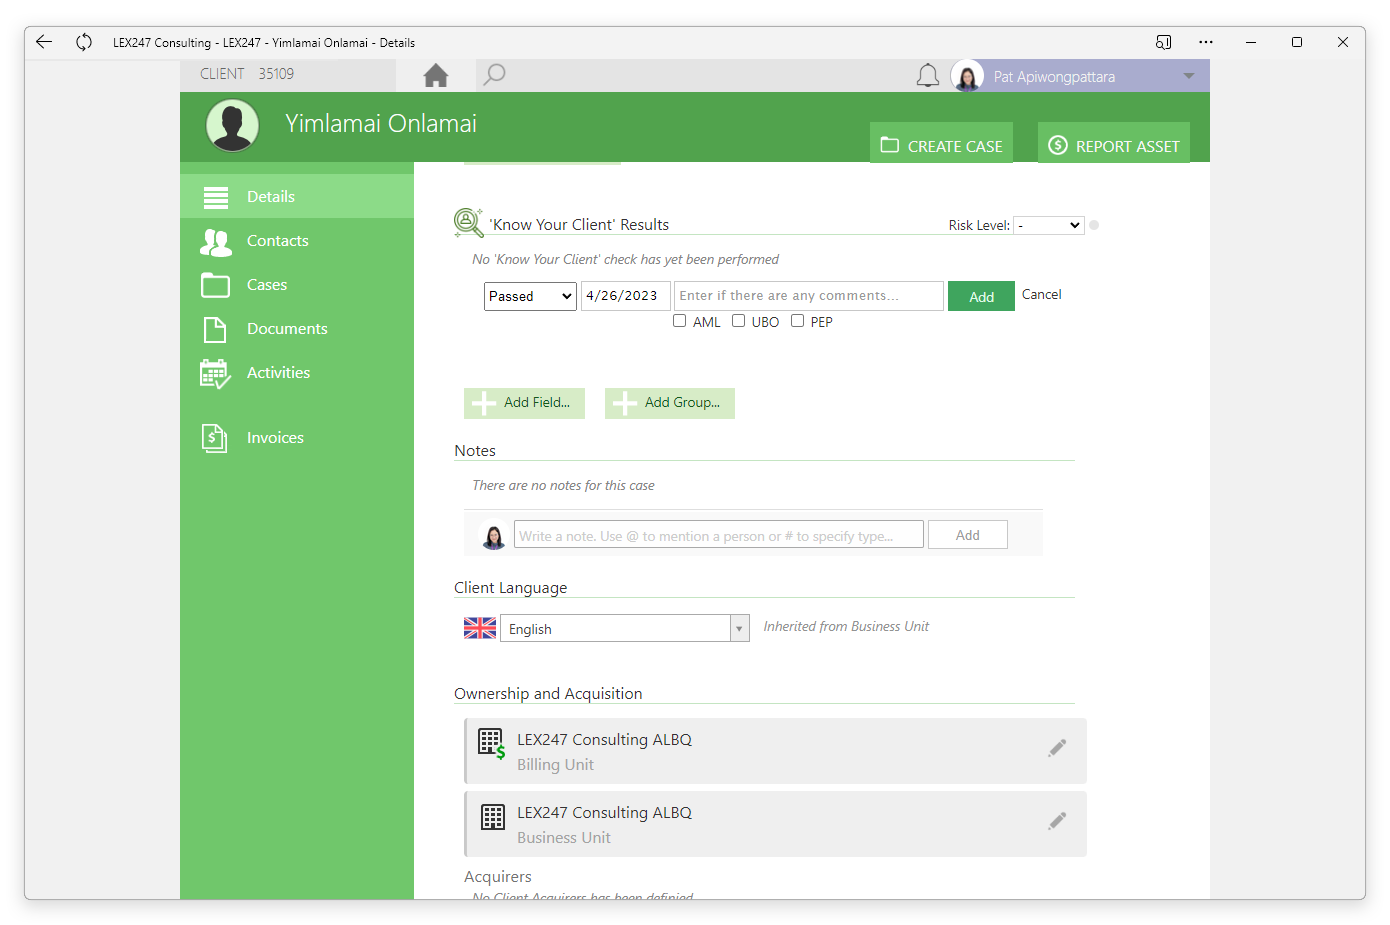Viewport: 1390px width, 925px height.
Task: Click Inherited from Business Unit text
Action: coord(846,626)
